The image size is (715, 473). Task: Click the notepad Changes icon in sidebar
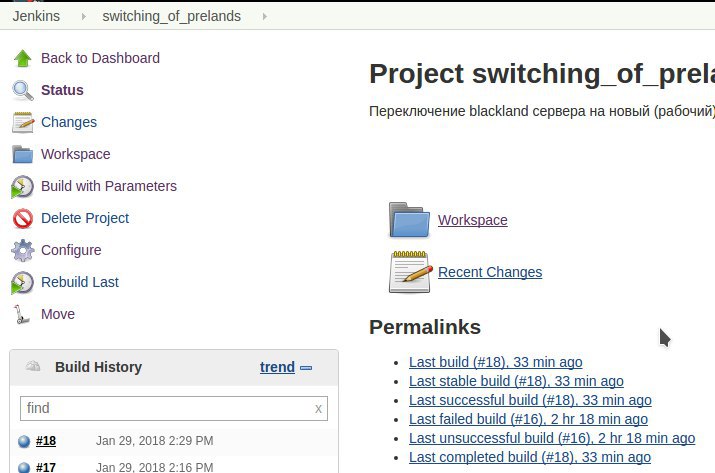[22, 122]
